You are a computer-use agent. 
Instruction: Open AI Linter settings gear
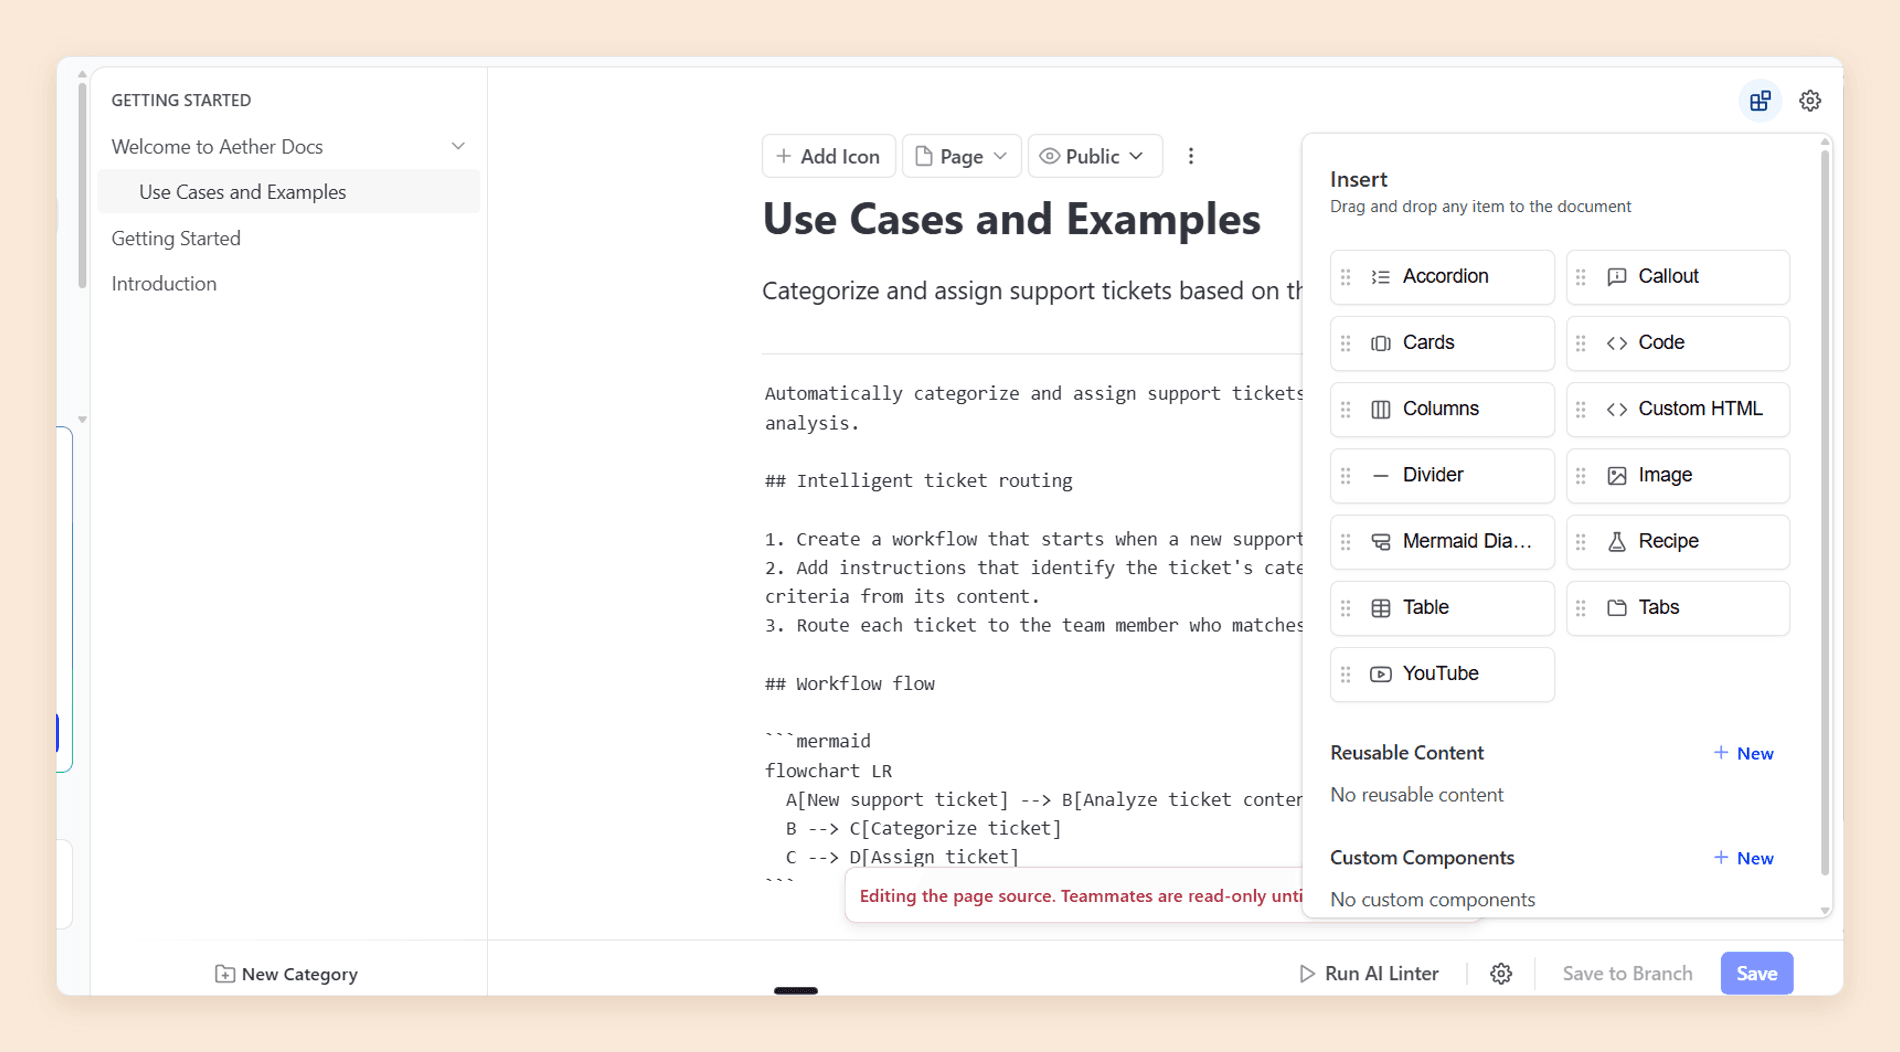point(1500,973)
